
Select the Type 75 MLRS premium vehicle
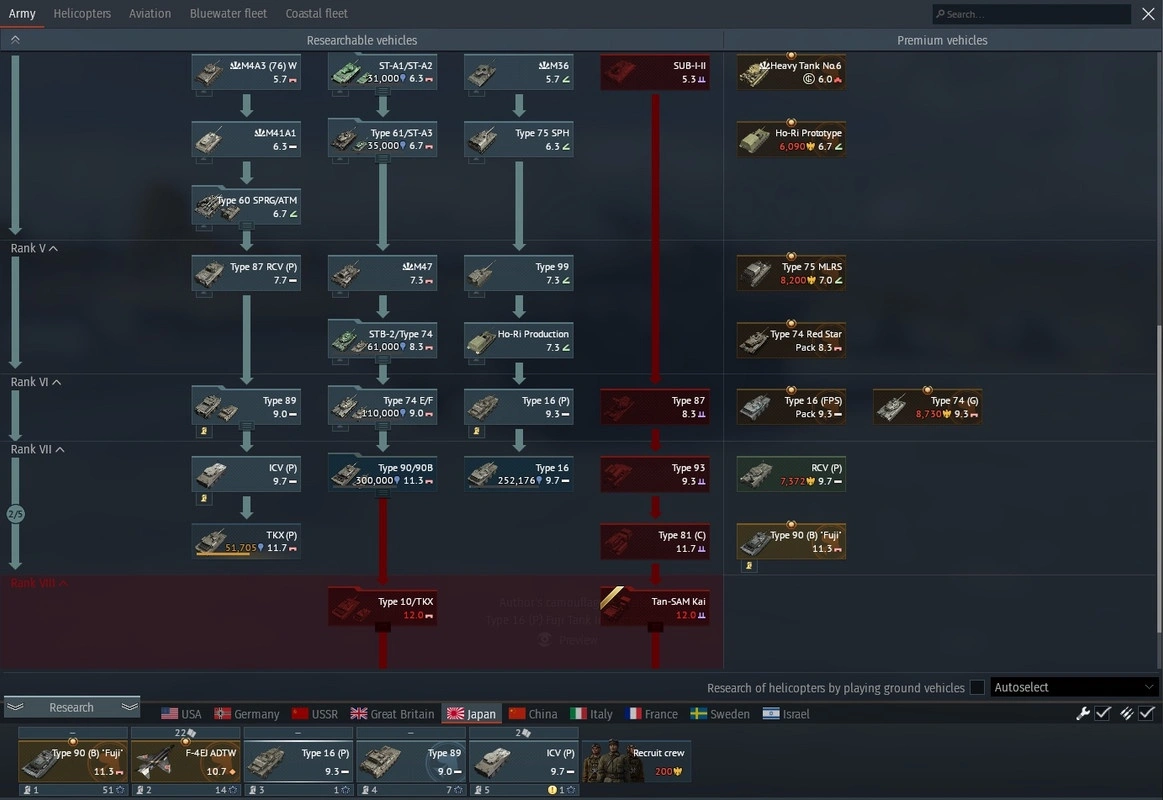click(x=791, y=273)
